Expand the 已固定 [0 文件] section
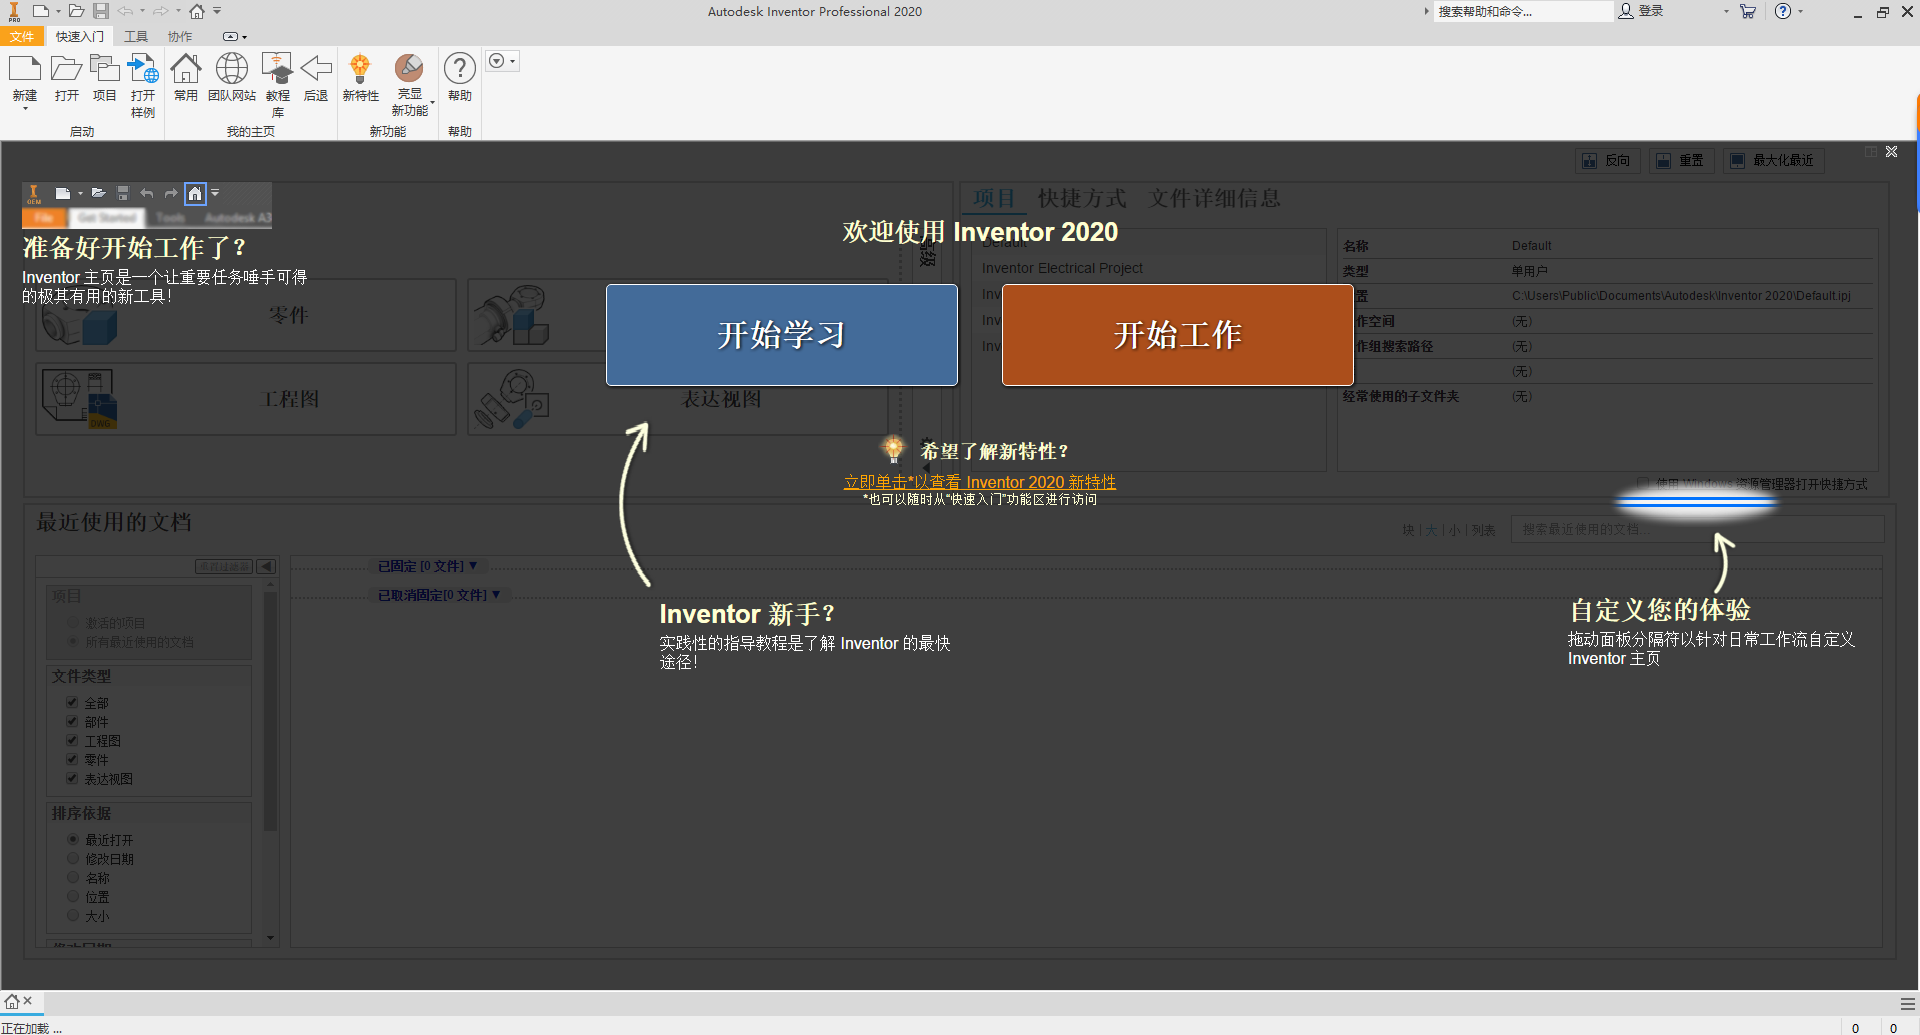This screenshot has height=1035, width=1920. (x=425, y=565)
